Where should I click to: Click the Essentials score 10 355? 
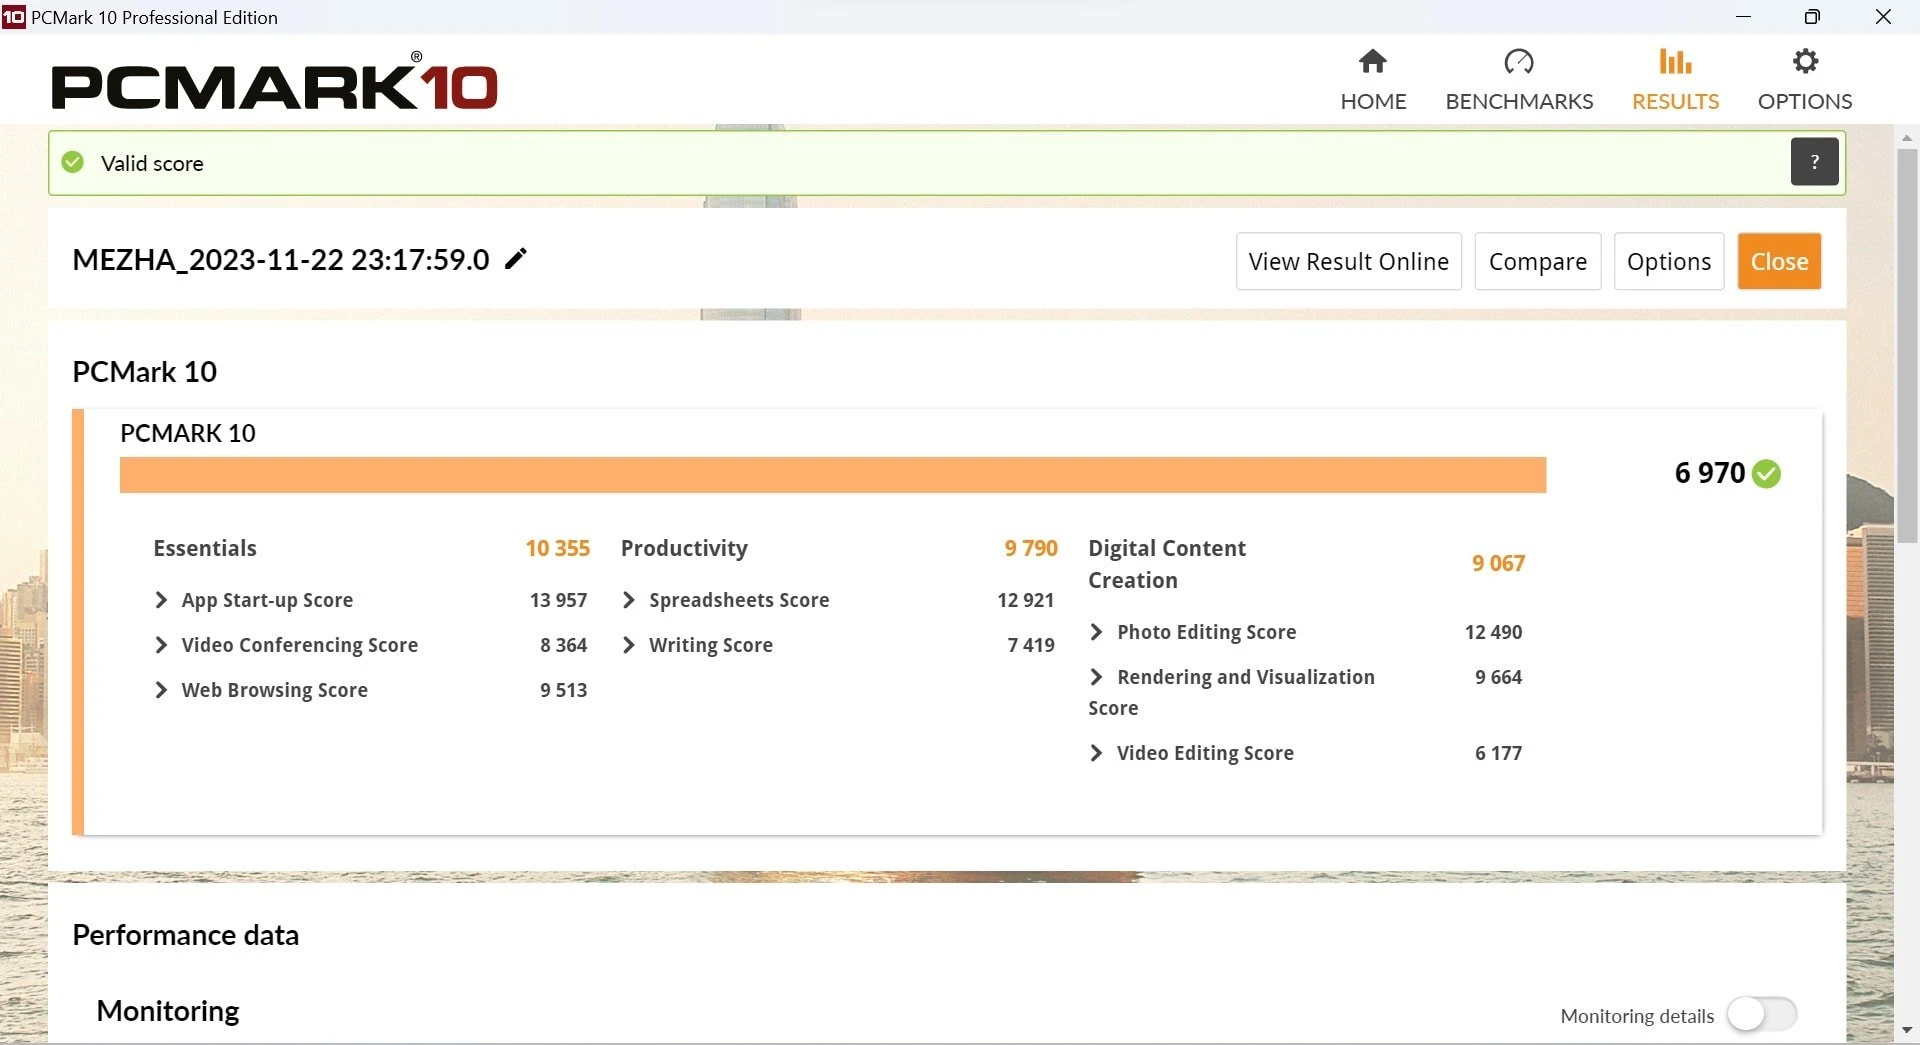tap(557, 548)
